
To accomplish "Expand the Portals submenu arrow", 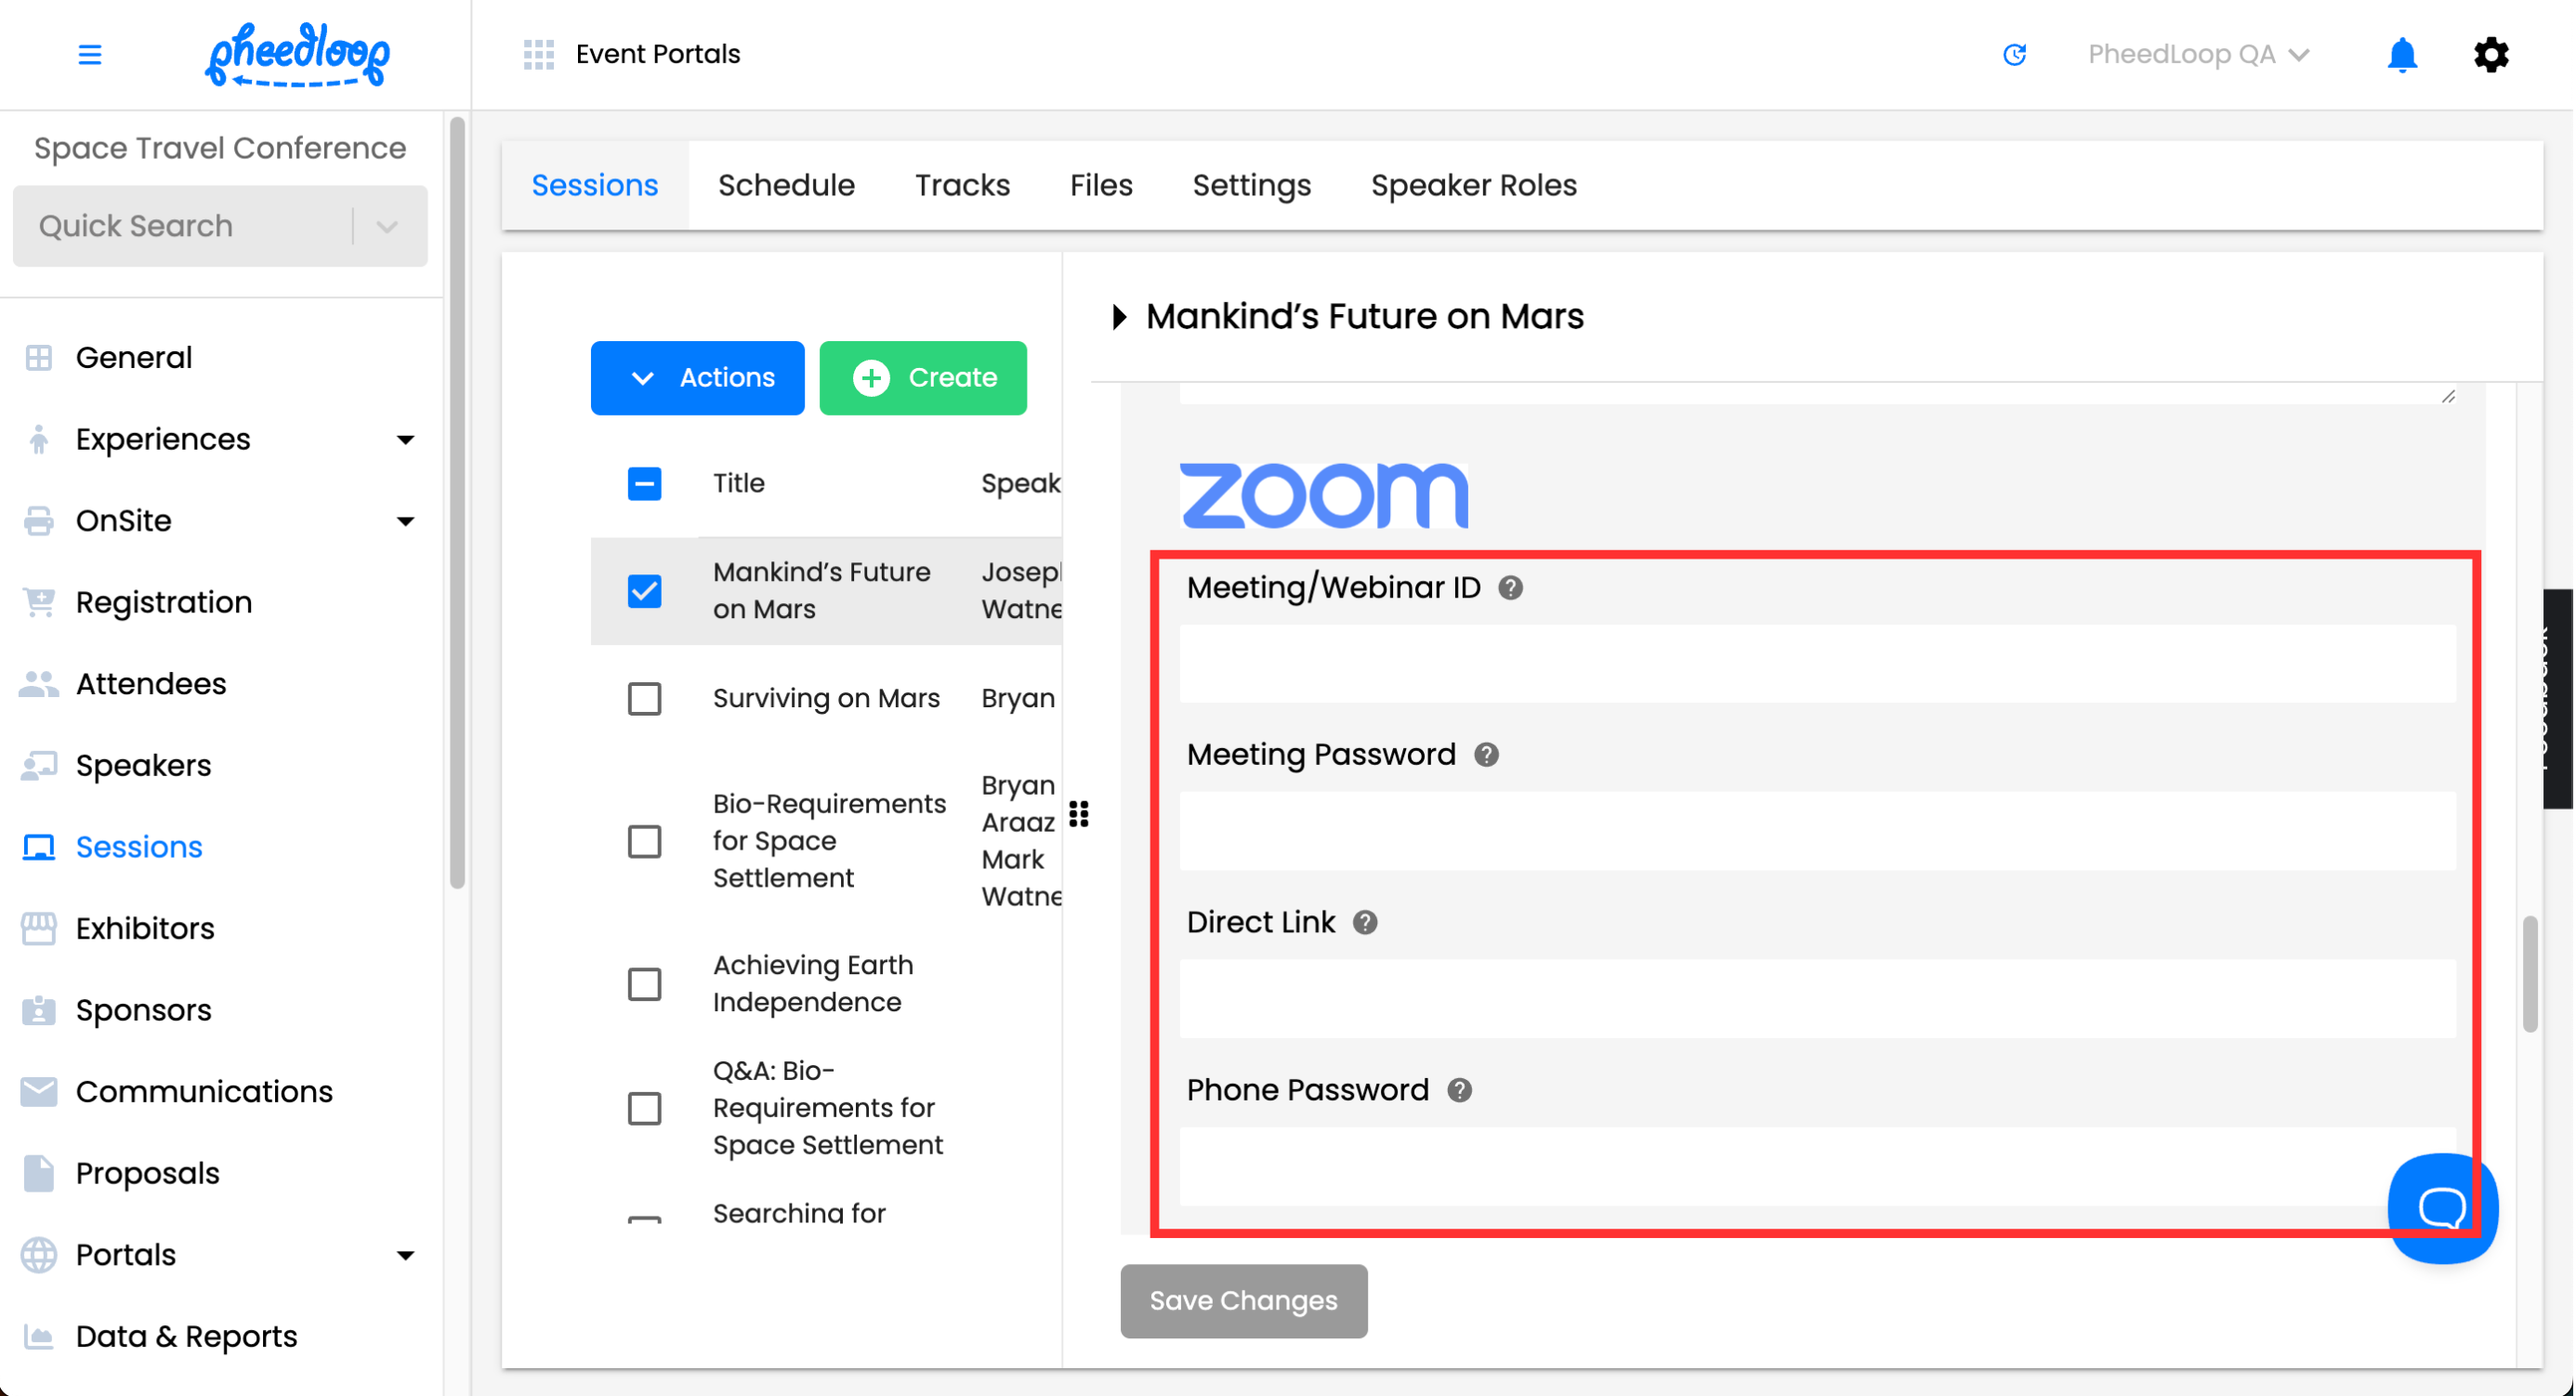I will [x=405, y=1256].
